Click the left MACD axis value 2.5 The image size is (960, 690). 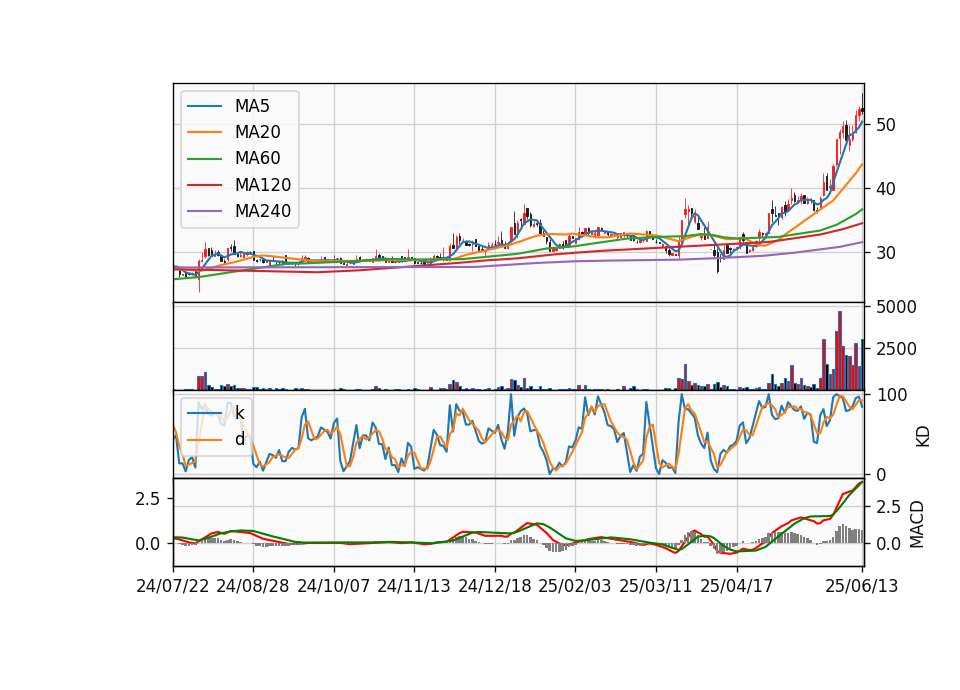(148, 499)
